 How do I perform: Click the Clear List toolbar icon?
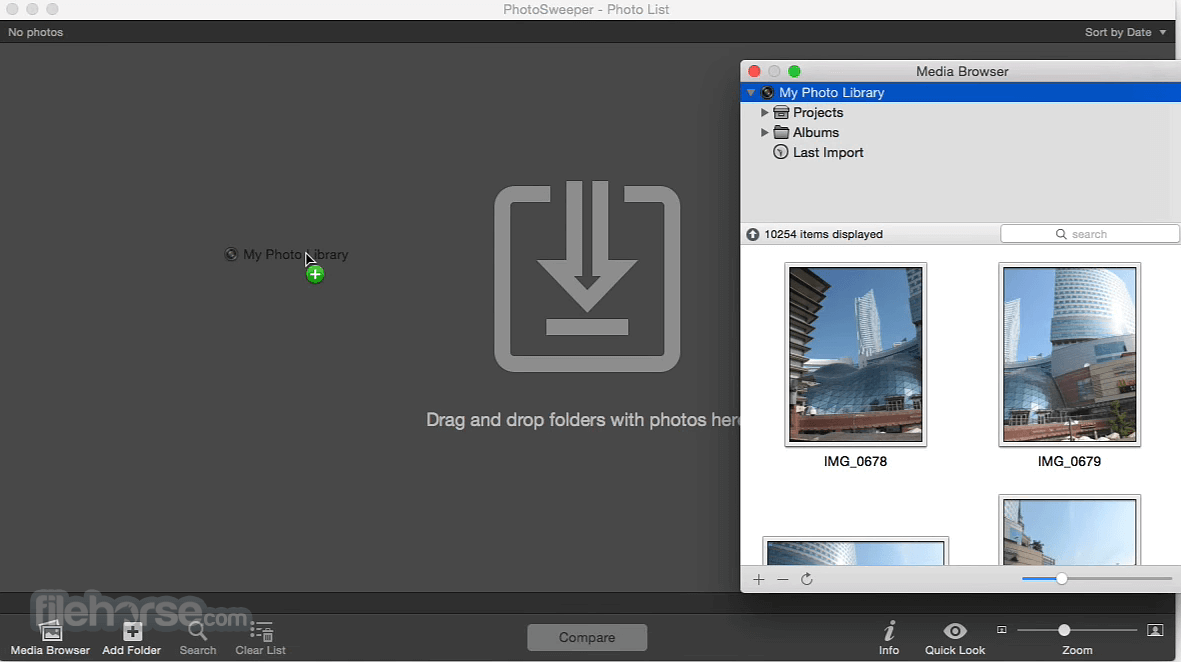(x=261, y=631)
